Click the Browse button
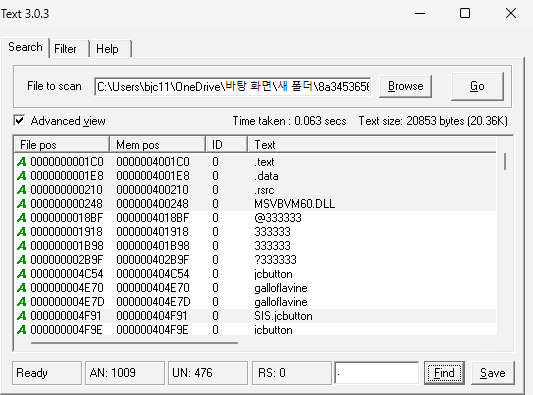This screenshot has width=533, height=395. [x=406, y=86]
